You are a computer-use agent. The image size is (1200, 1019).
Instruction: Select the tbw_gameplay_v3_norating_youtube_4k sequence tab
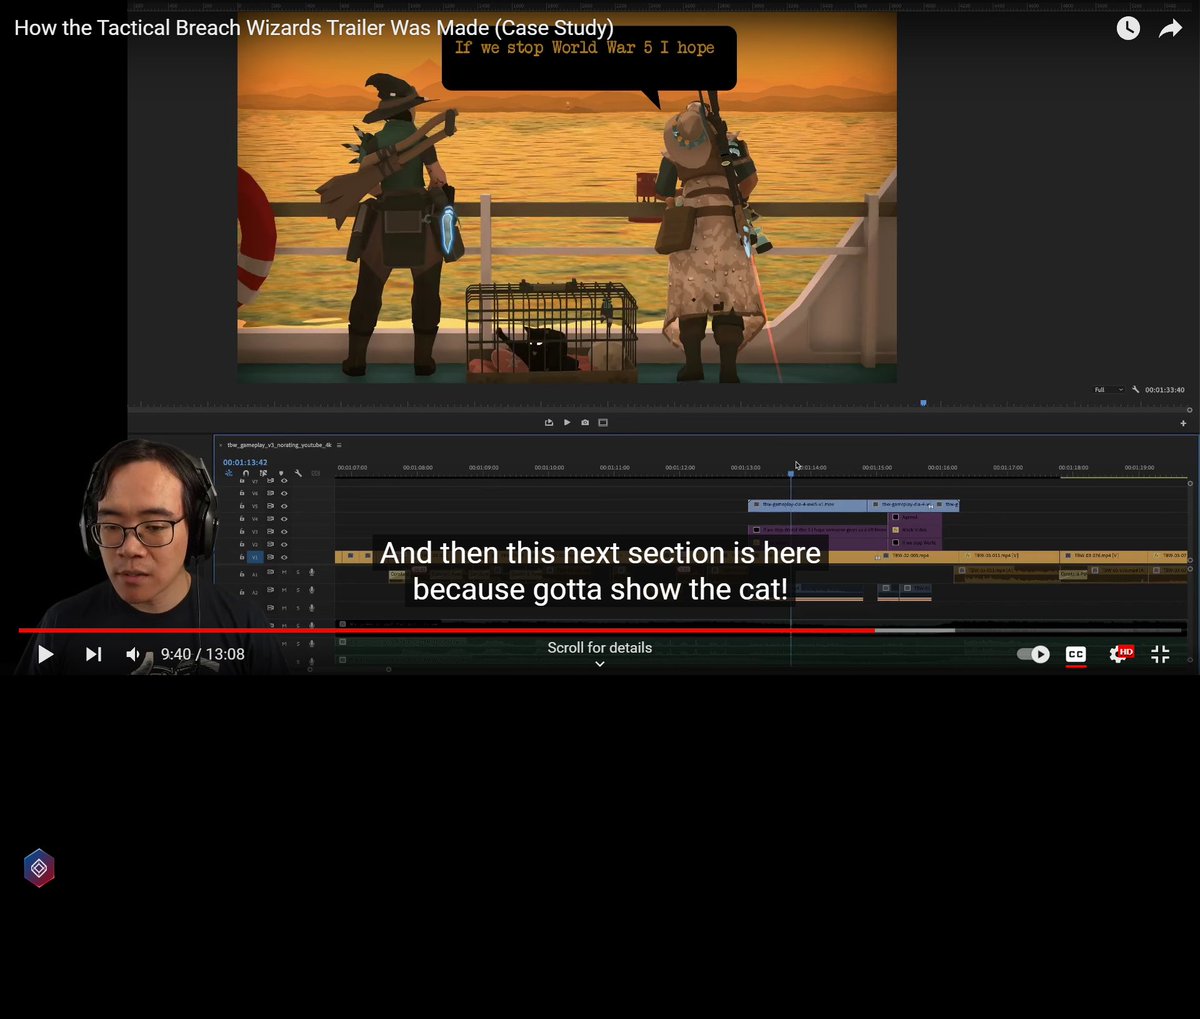click(x=279, y=445)
